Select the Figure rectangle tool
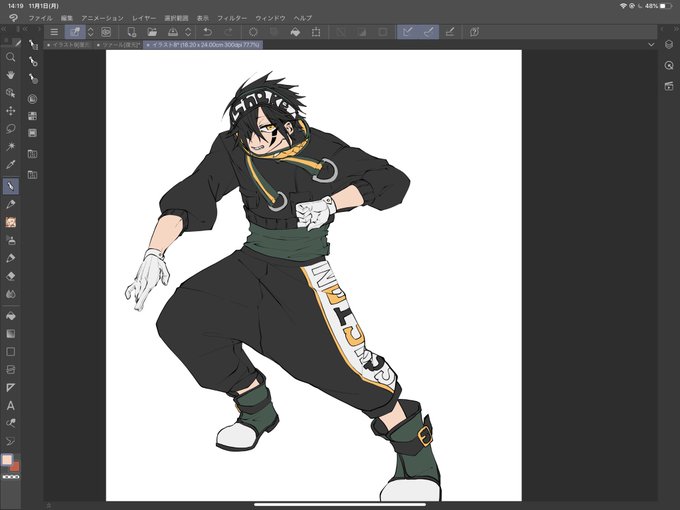 pyautogui.click(x=10, y=352)
